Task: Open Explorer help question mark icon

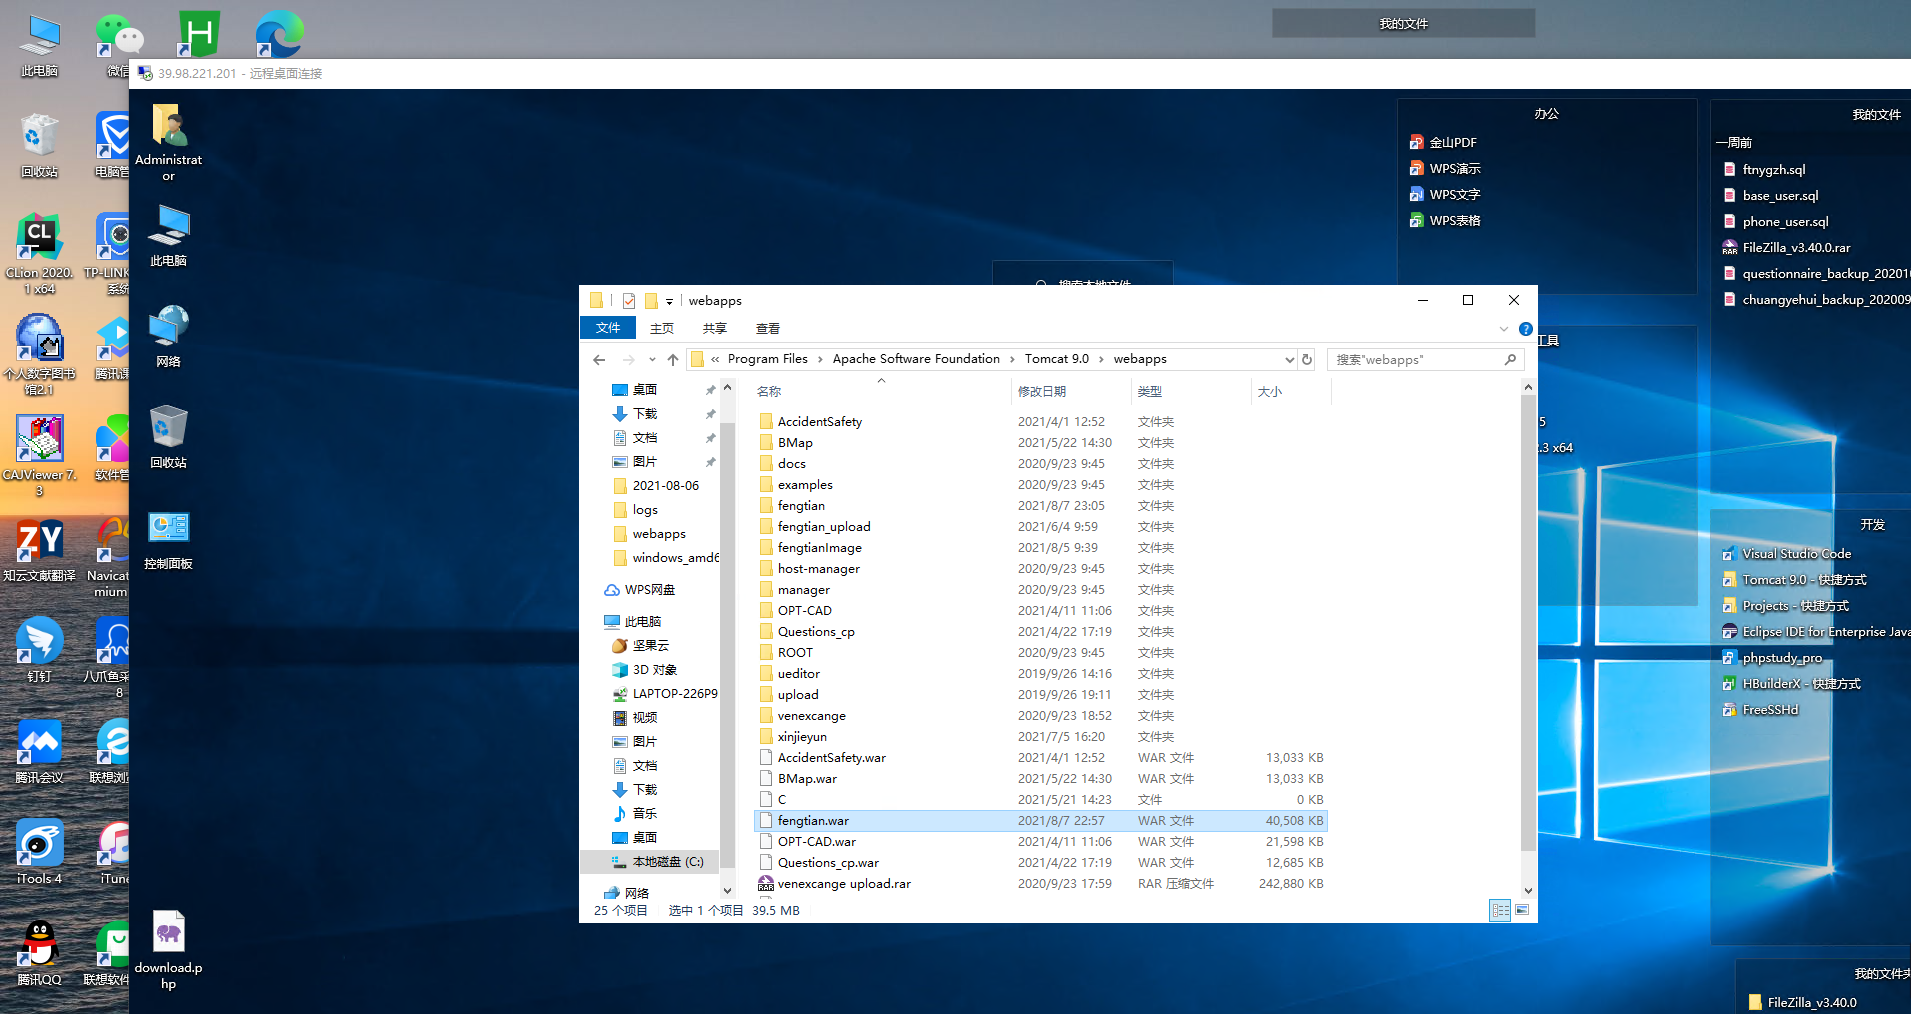Action: click(1525, 329)
